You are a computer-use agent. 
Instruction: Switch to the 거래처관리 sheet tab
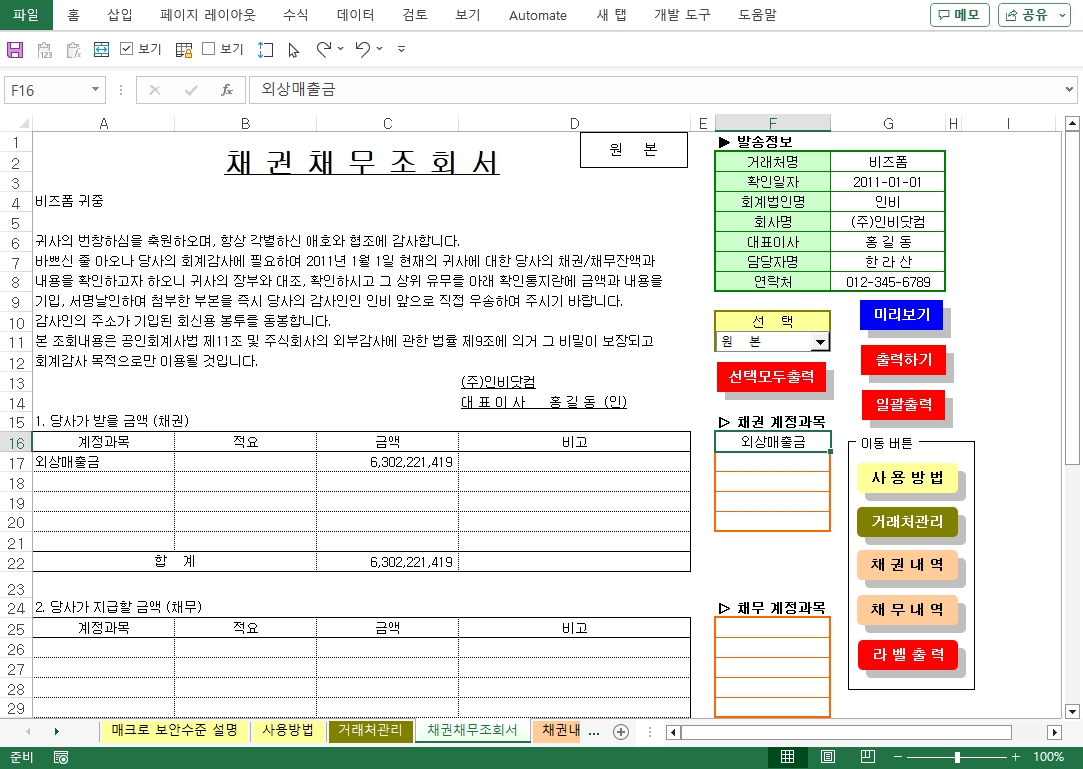(370, 731)
